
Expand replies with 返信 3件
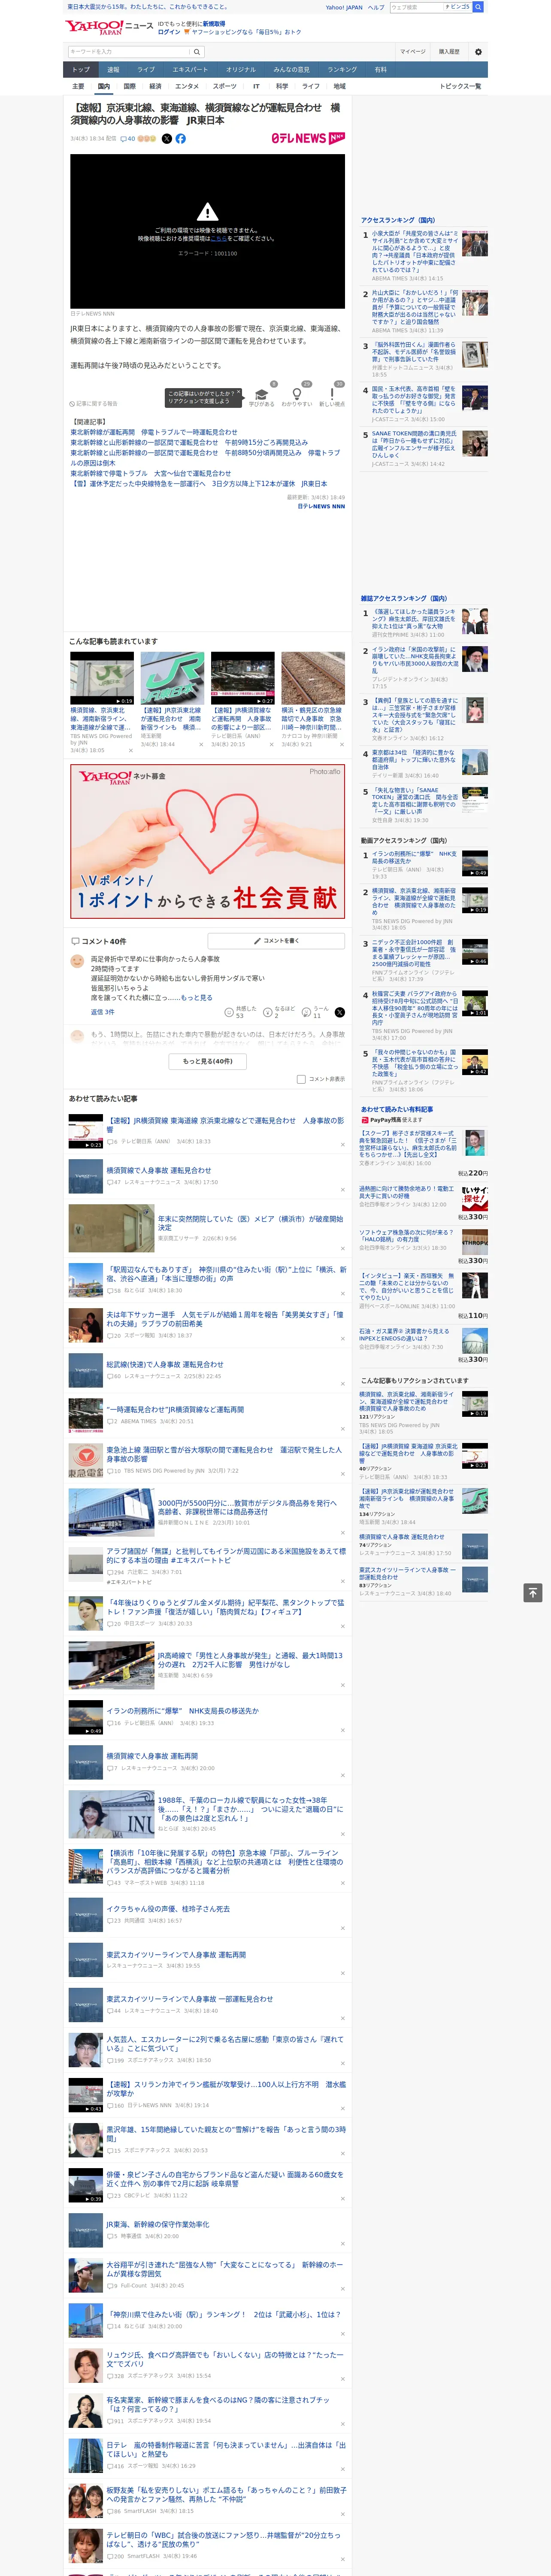click(103, 1012)
